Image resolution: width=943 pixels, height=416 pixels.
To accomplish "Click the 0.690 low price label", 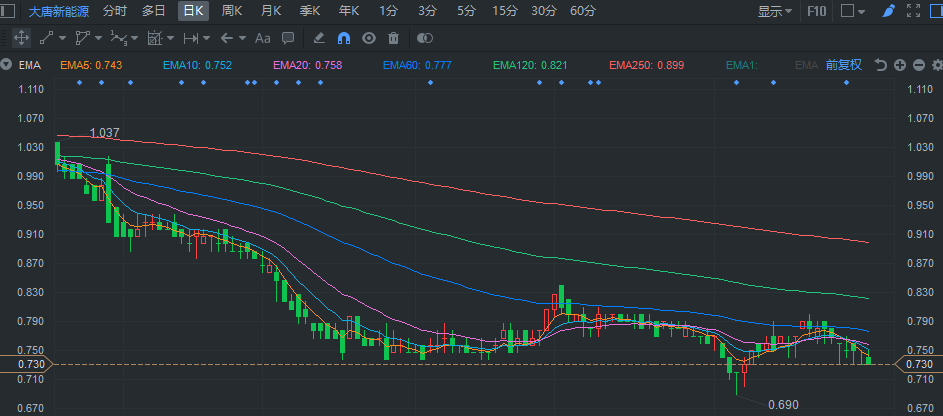I will [x=784, y=405].
